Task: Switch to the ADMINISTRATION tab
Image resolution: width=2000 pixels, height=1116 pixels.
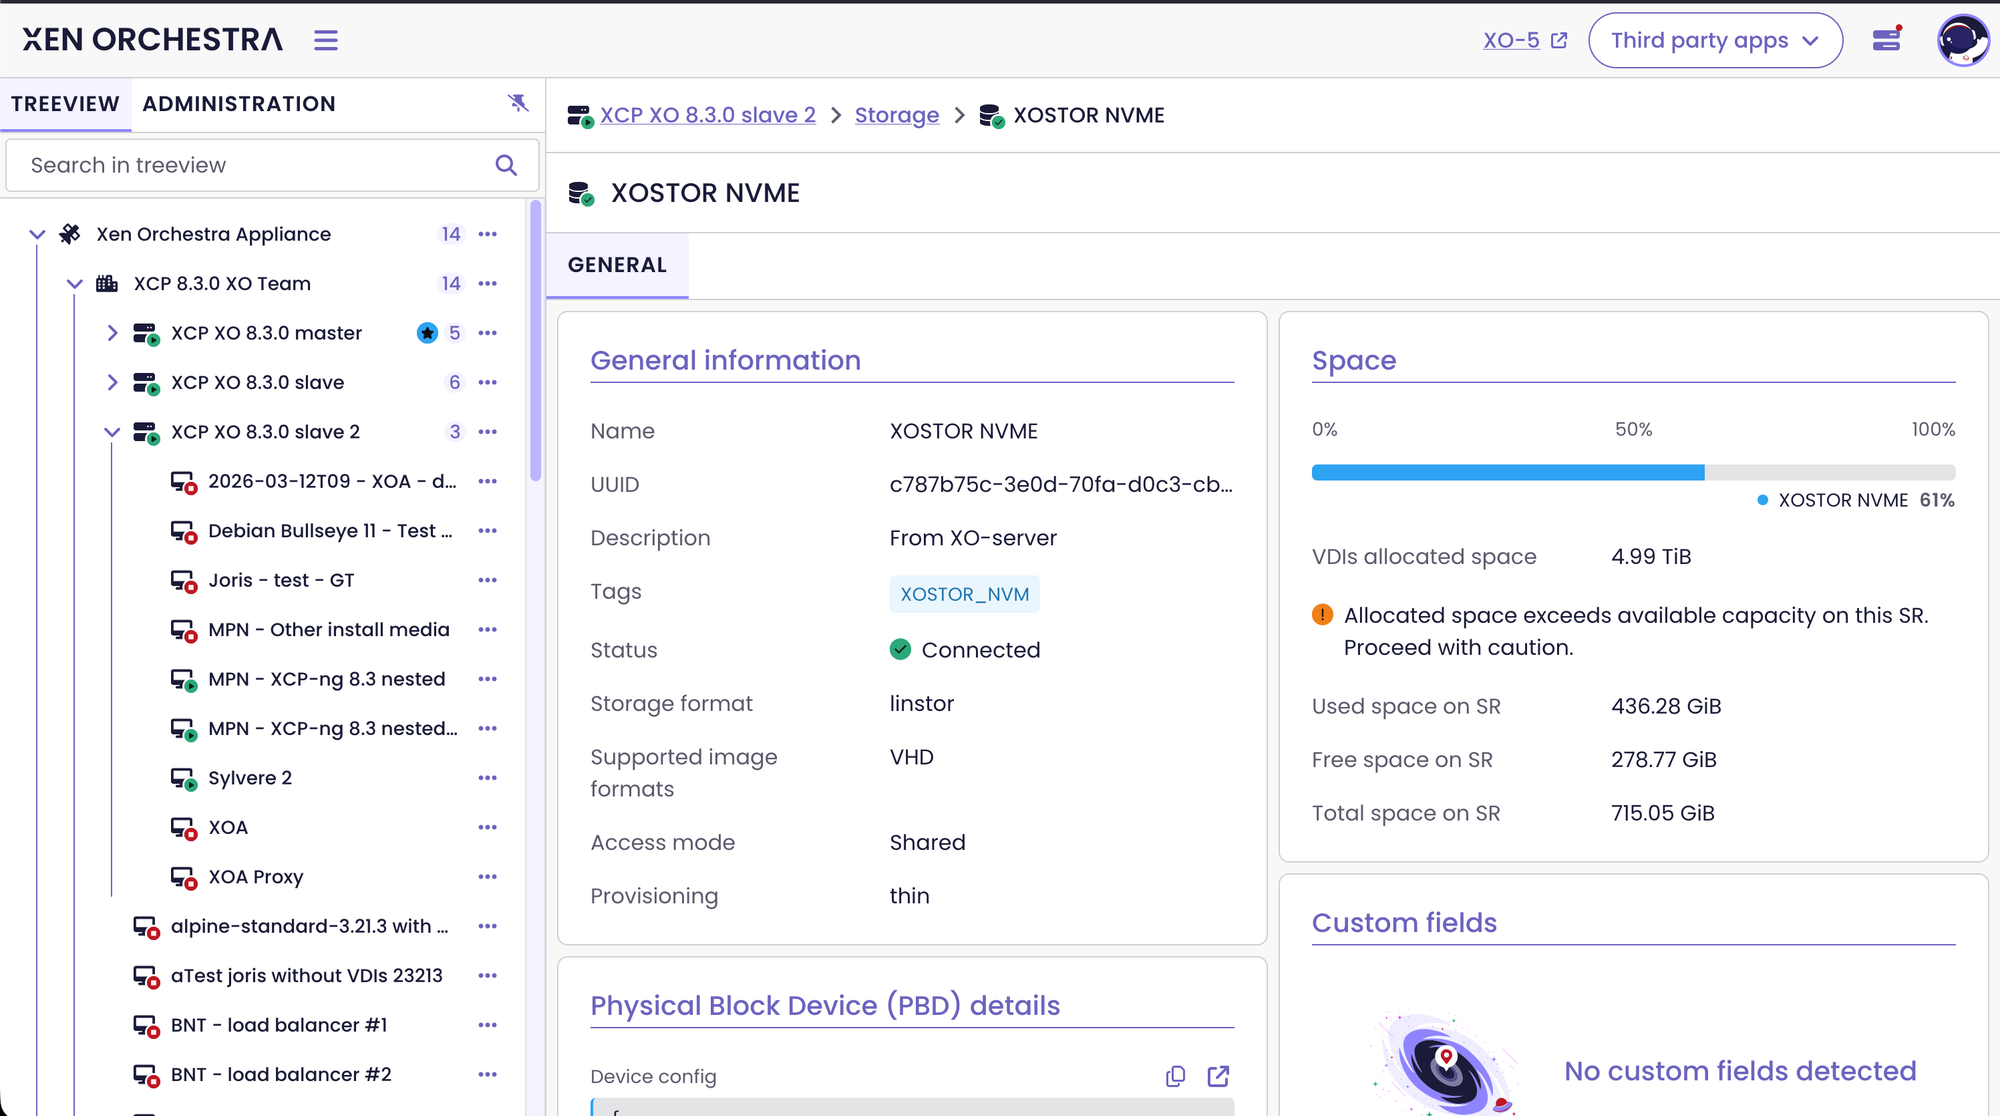Action: pyautogui.click(x=239, y=104)
